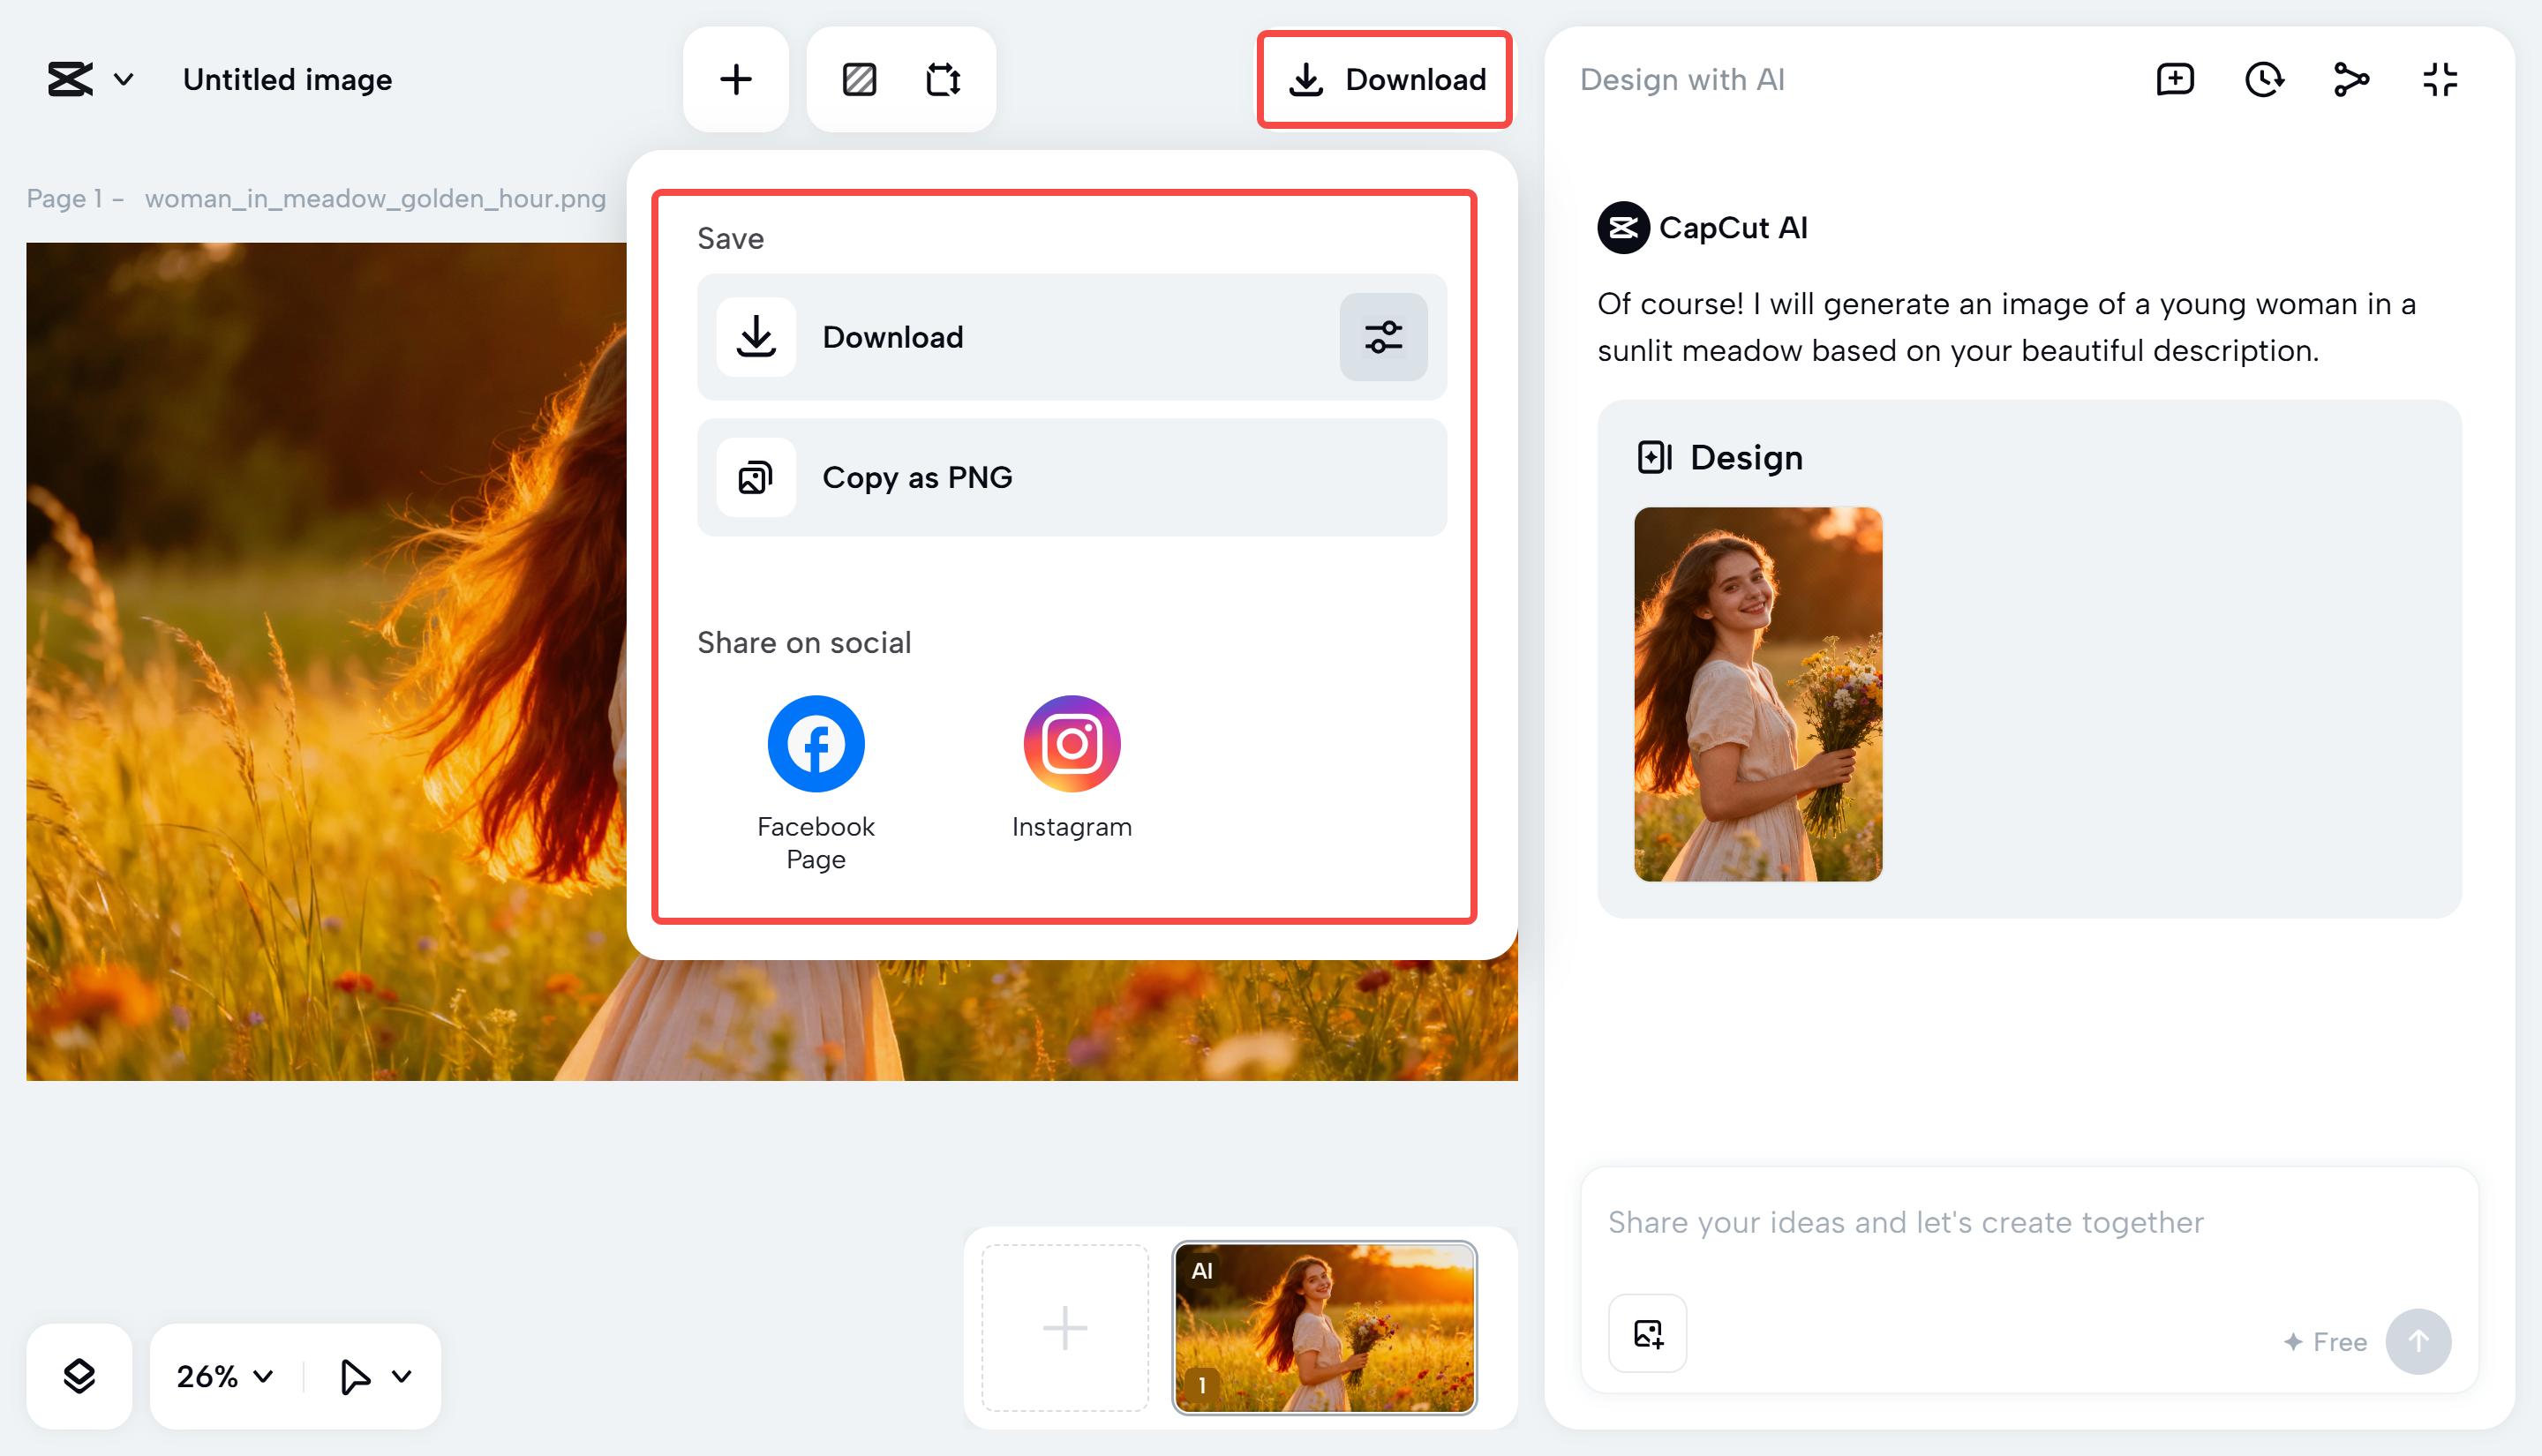Image resolution: width=2542 pixels, height=1456 pixels.
Task: Open the cursor tool dropdown arrow
Action: [403, 1376]
